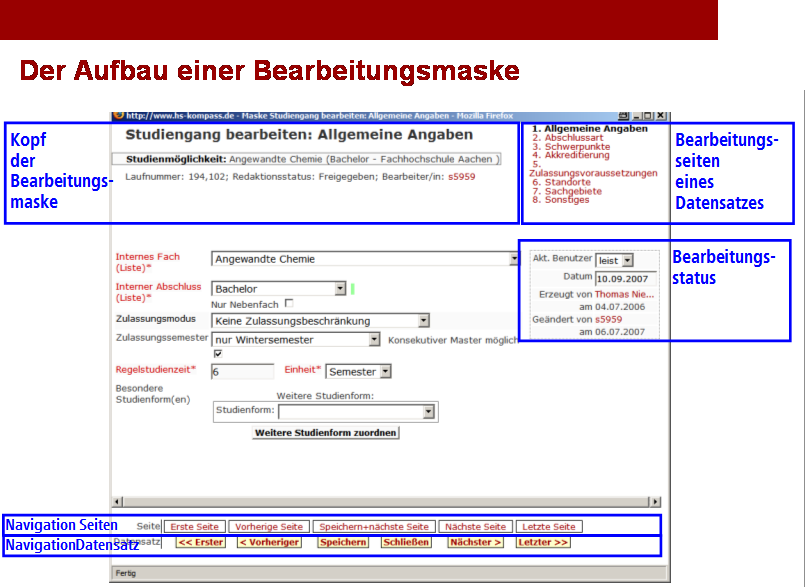Click the Studienmöglichkeit Angewandte Chemie text
The width and height of the screenshot is (805, 587).
click(x=313, y=159)
